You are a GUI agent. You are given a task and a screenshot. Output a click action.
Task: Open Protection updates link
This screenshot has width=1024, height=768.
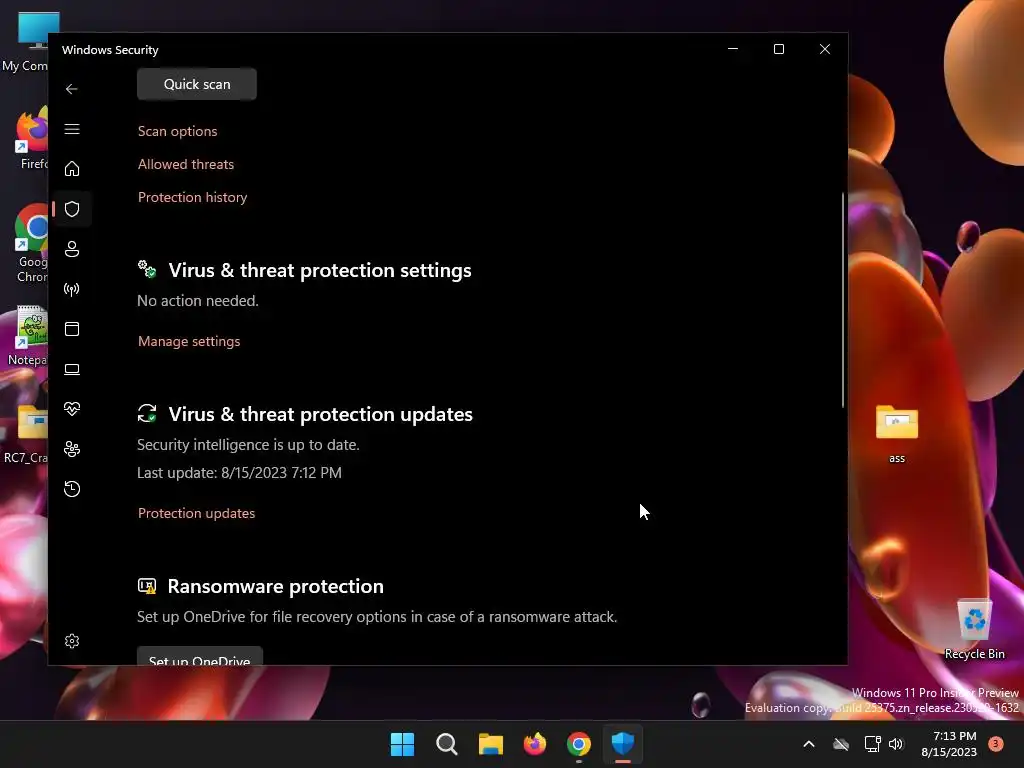(x=196, y=513)
